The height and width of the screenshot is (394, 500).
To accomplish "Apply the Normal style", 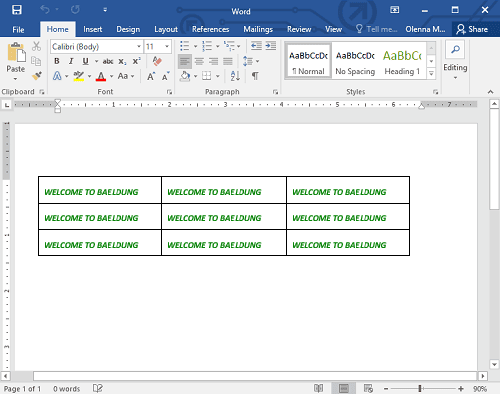I will pos(308,61).
